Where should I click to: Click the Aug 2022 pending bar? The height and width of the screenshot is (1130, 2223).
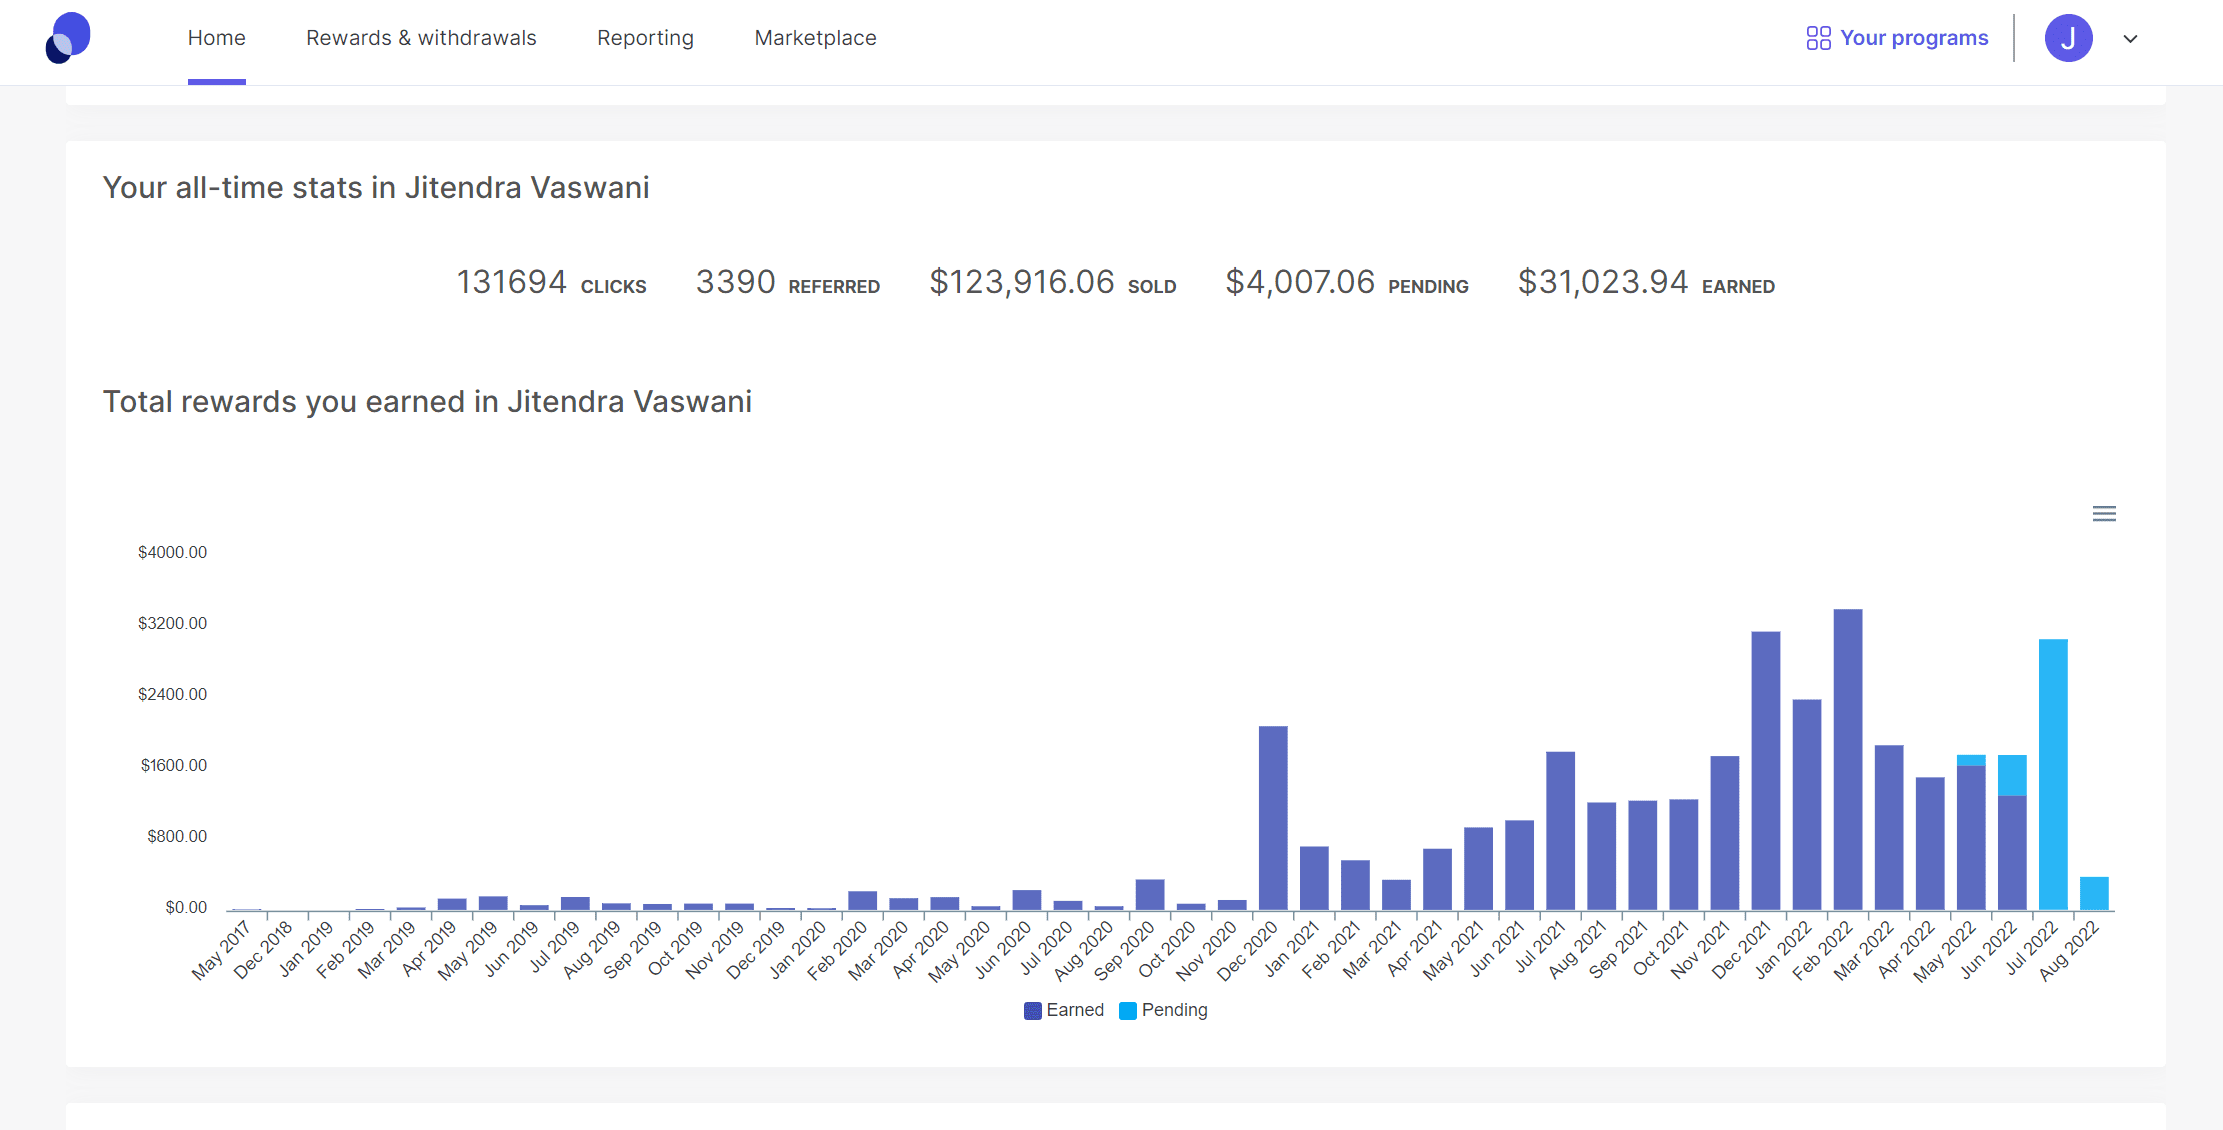[x=2093, y=893]
